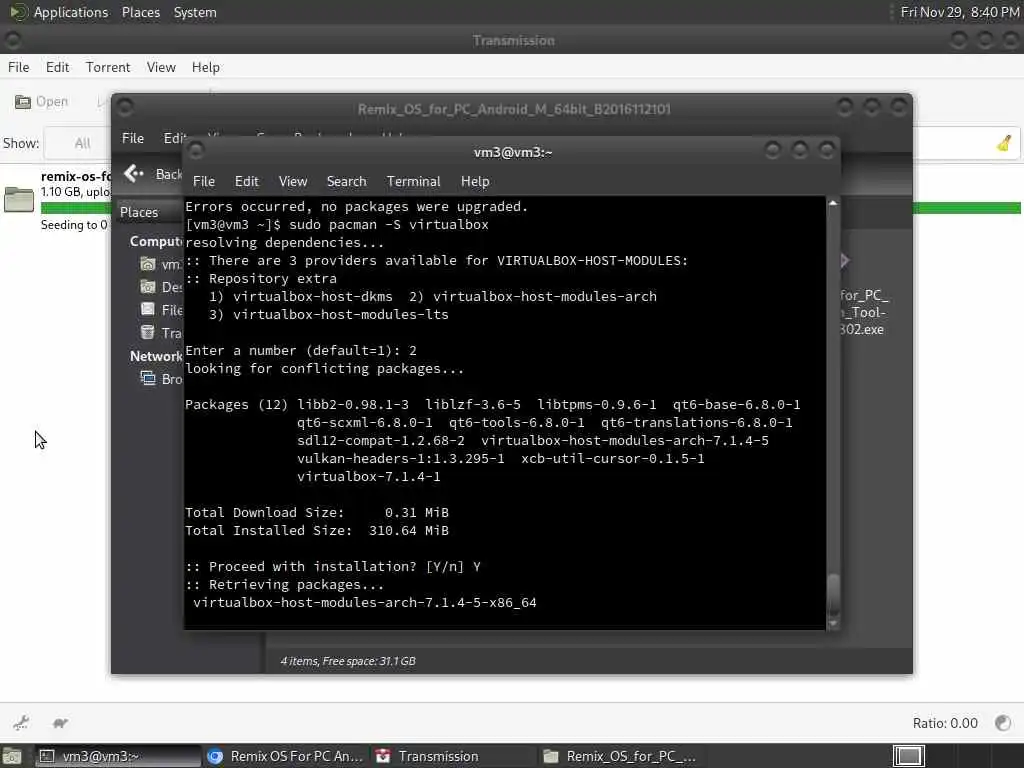Open the terminal File menu
This screenshot has width=1024, height=768.
point(204,182)
